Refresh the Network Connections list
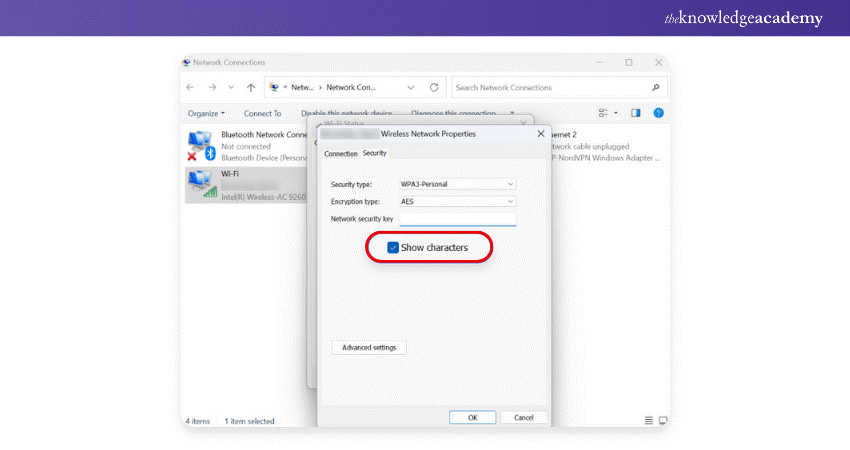The width and height of the screenshot is (850, 450). point(434,87)
